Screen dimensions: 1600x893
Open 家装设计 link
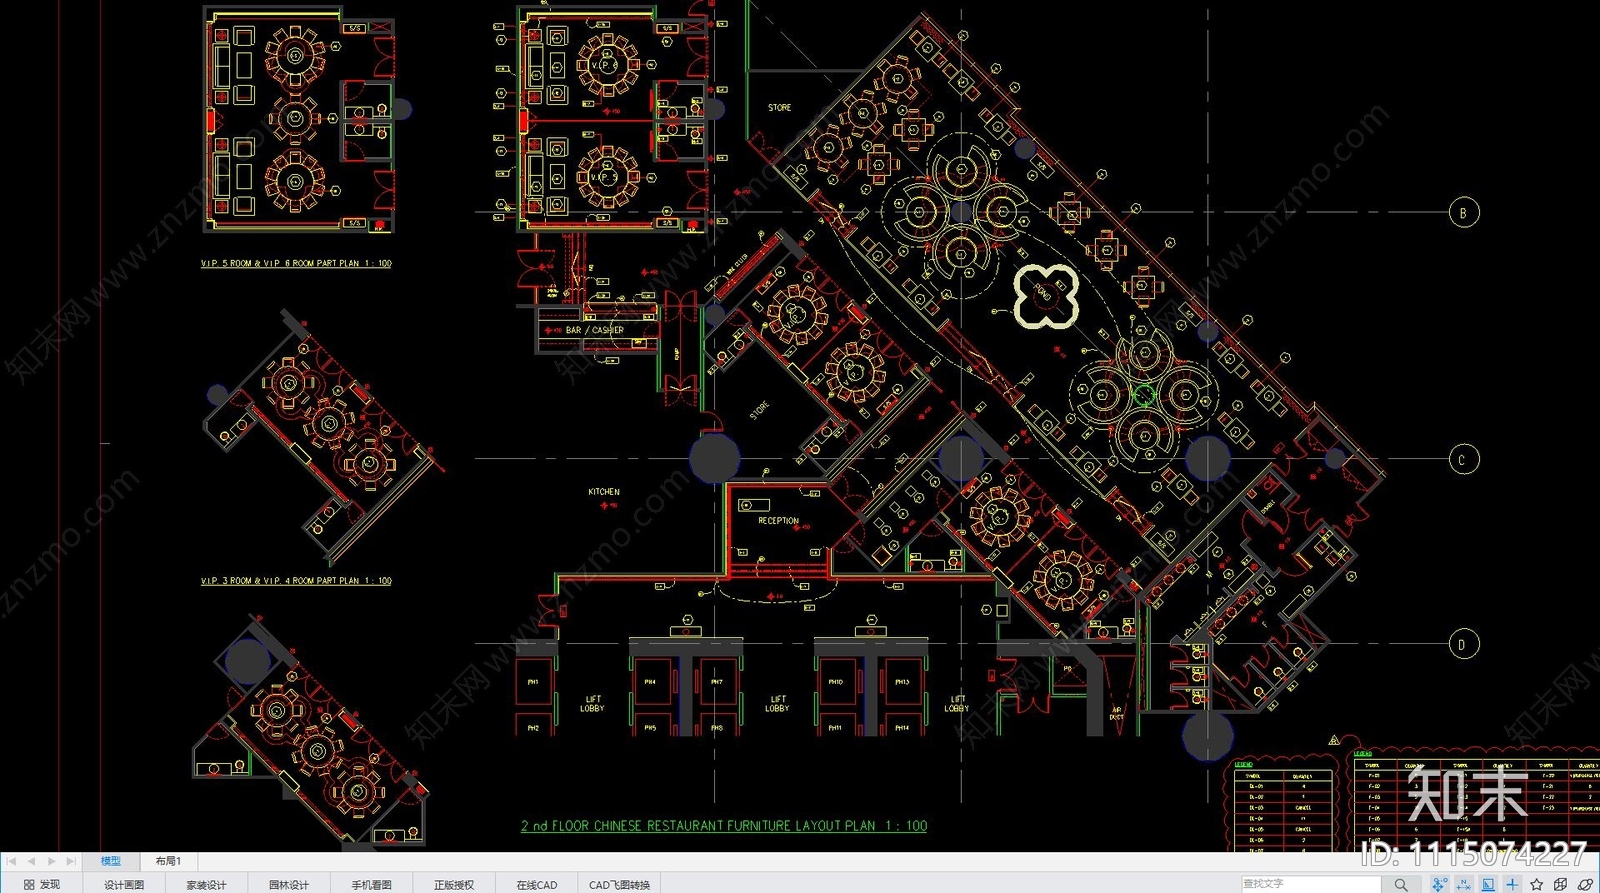(x=206, y=885)
